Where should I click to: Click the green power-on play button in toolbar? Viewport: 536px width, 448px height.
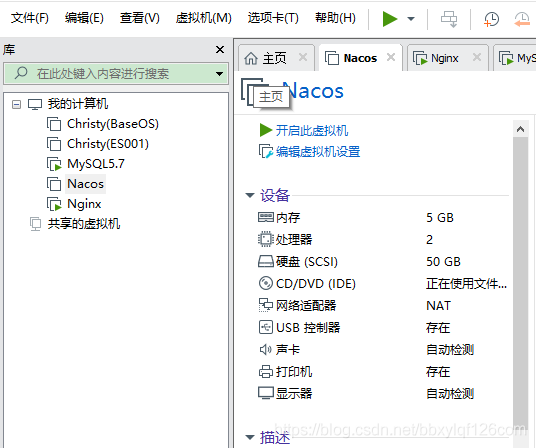(x=390, y=19)
